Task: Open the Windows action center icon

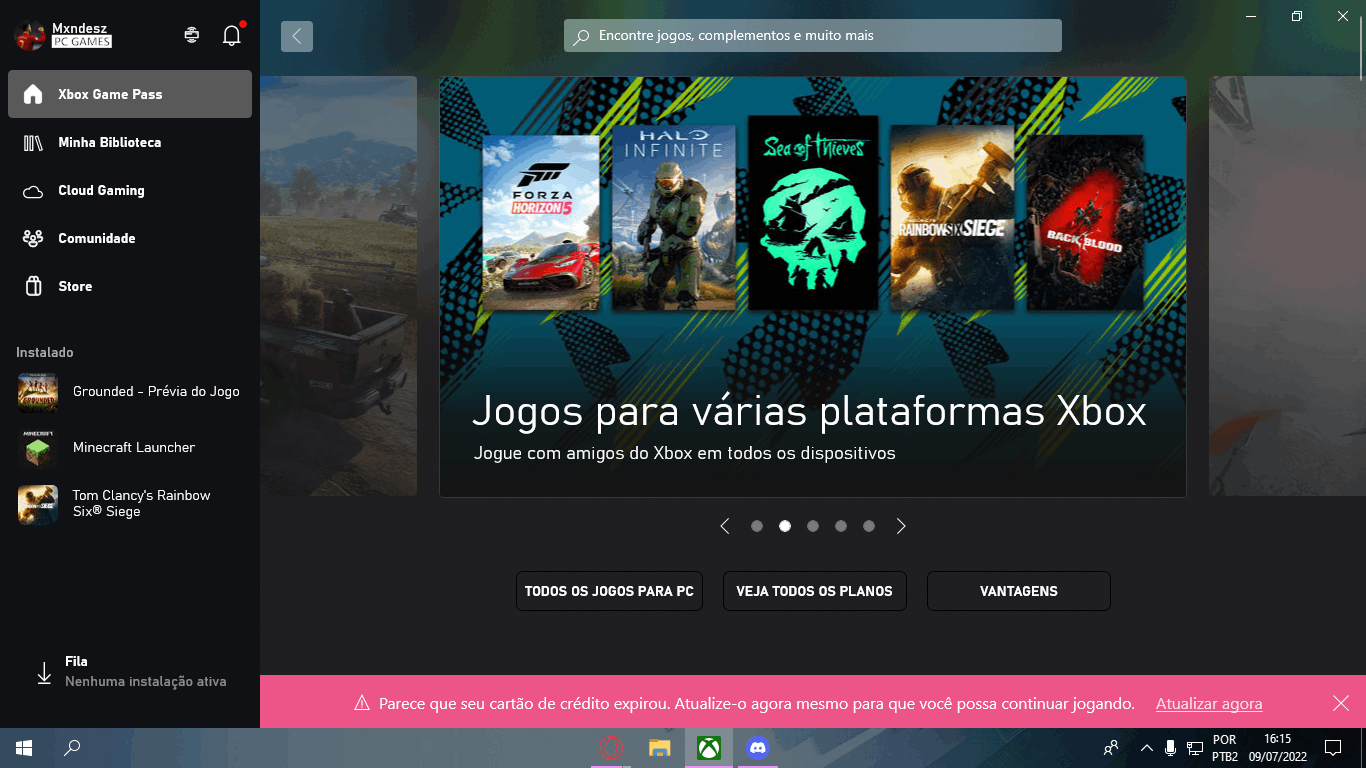Action: tap(1333, 748)
